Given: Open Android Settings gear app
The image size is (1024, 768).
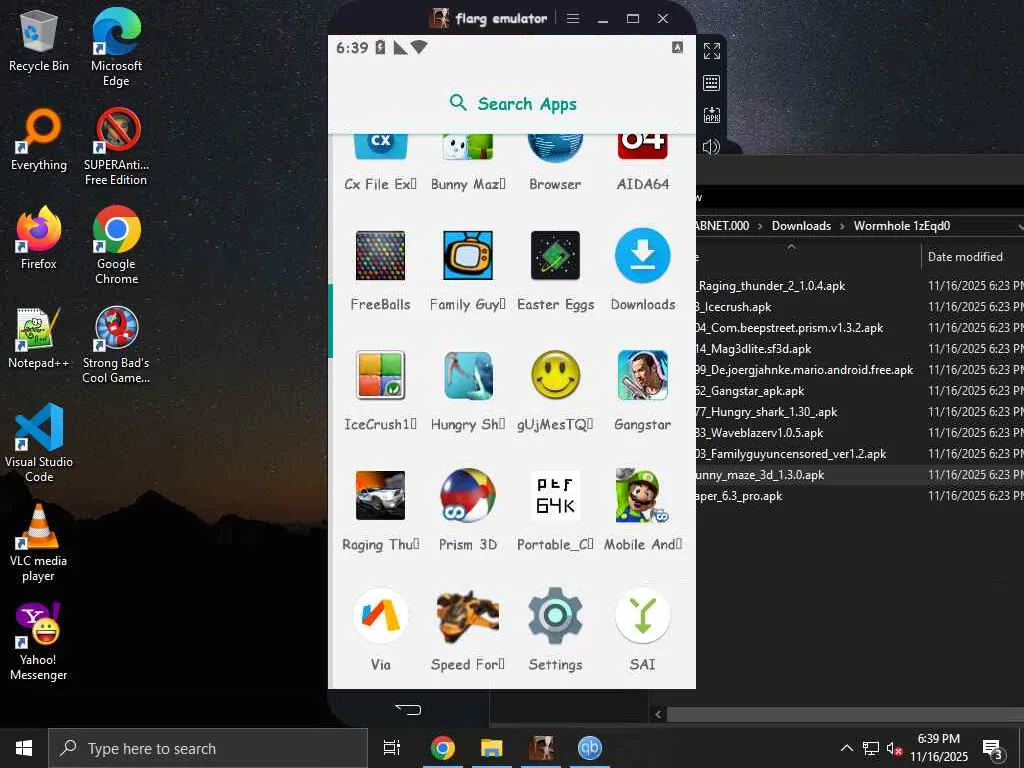Looking at the screenshot, I should (555, 630).
